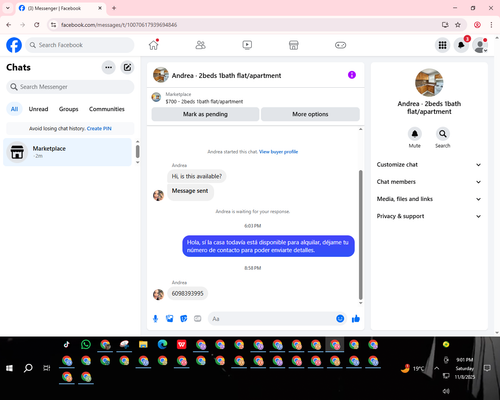Screen dimensions: 500x400
Task: Click the blue 'Hola, si la casa' message
Action: click(268, 246)
